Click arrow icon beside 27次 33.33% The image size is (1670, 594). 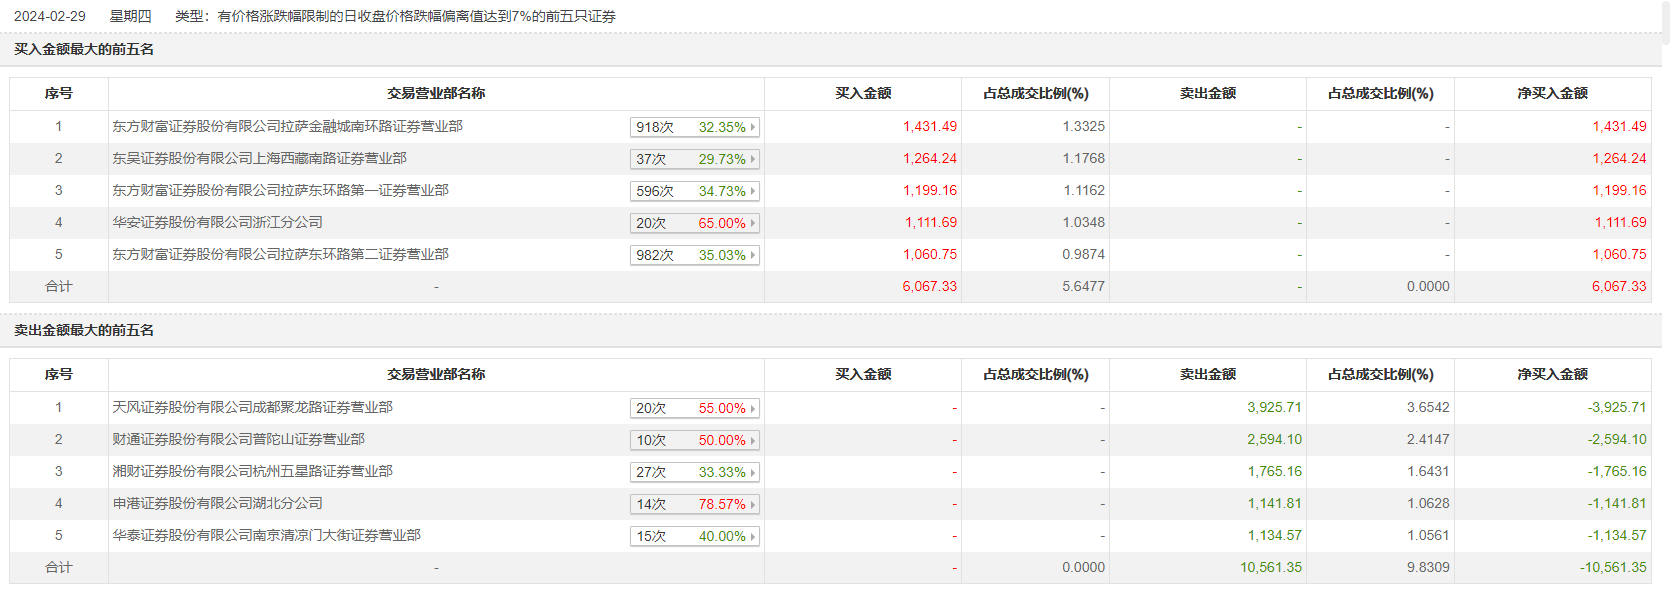[753, 472]
